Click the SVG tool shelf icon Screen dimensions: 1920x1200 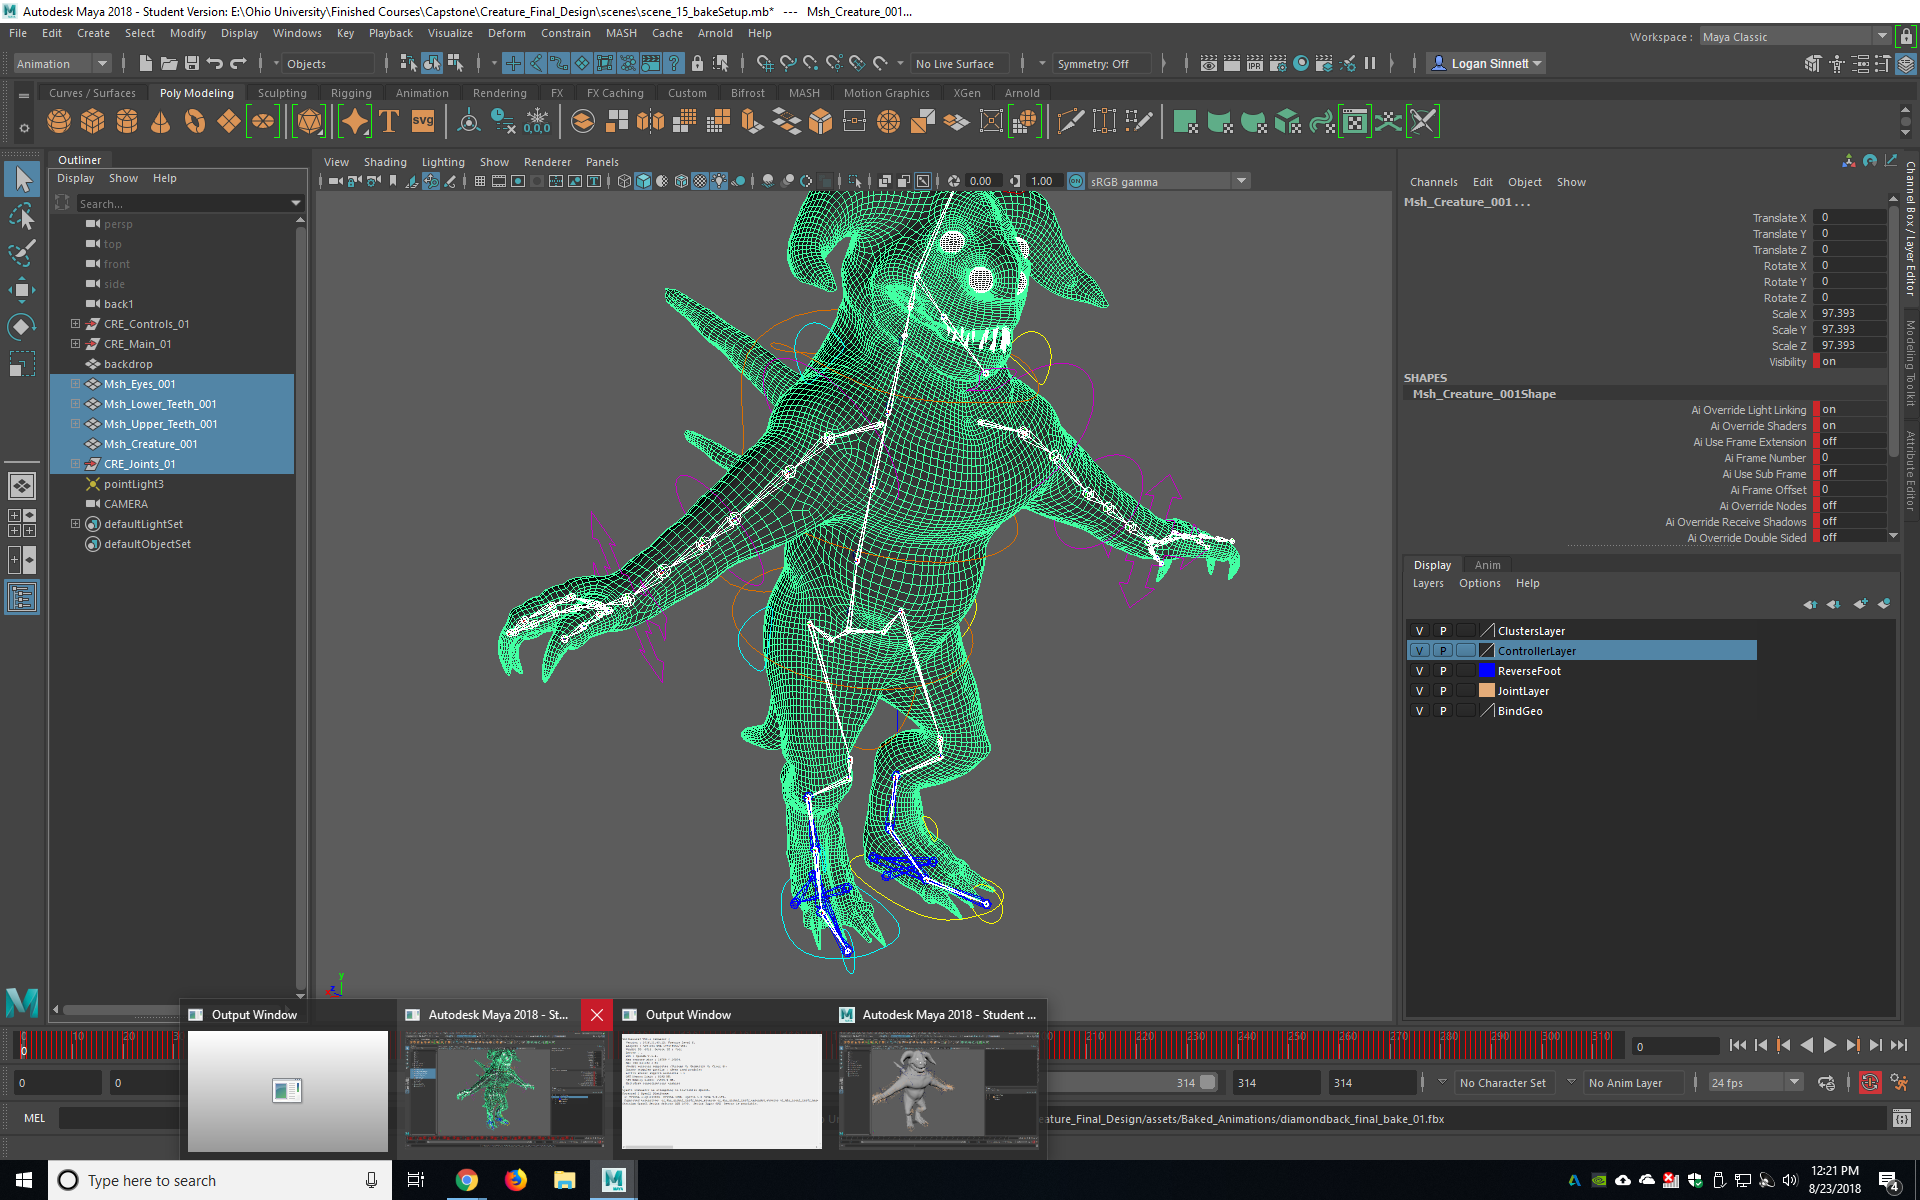(423, 121)
